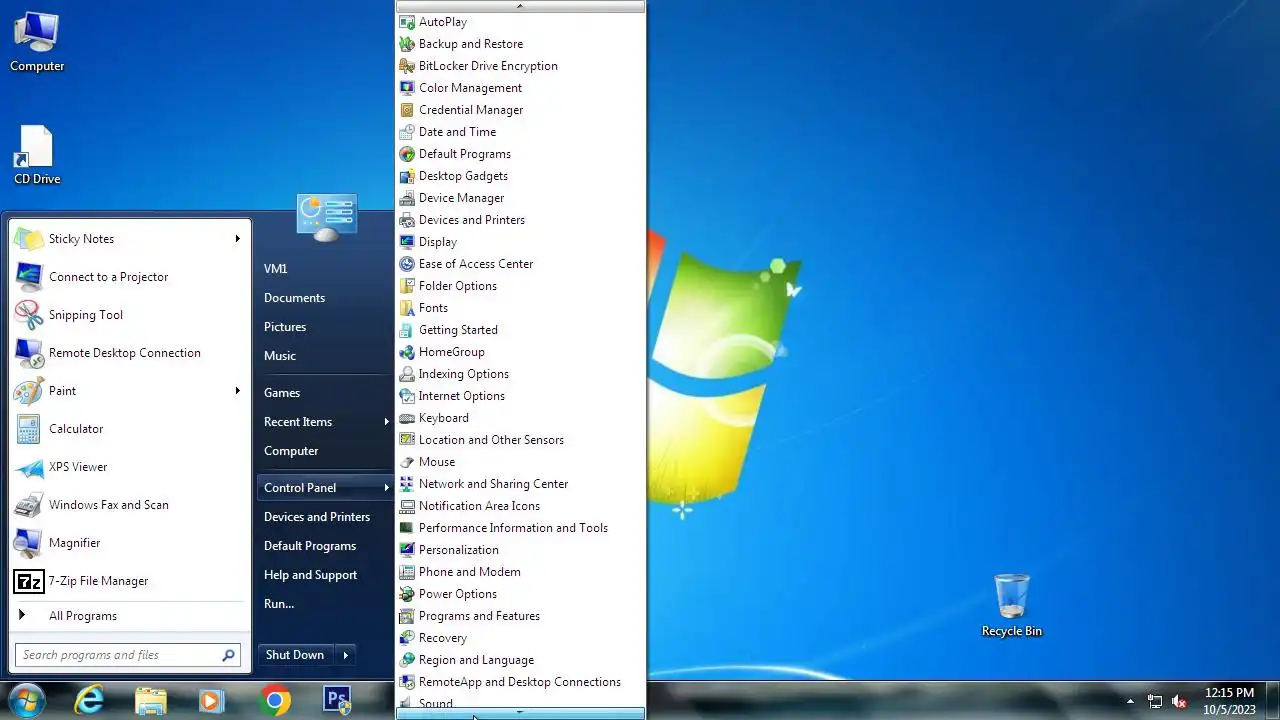Viewport: 1280px width, 720px height.
Task: Click the Connect to a Projector icon
Action: [x=29, y=277]
